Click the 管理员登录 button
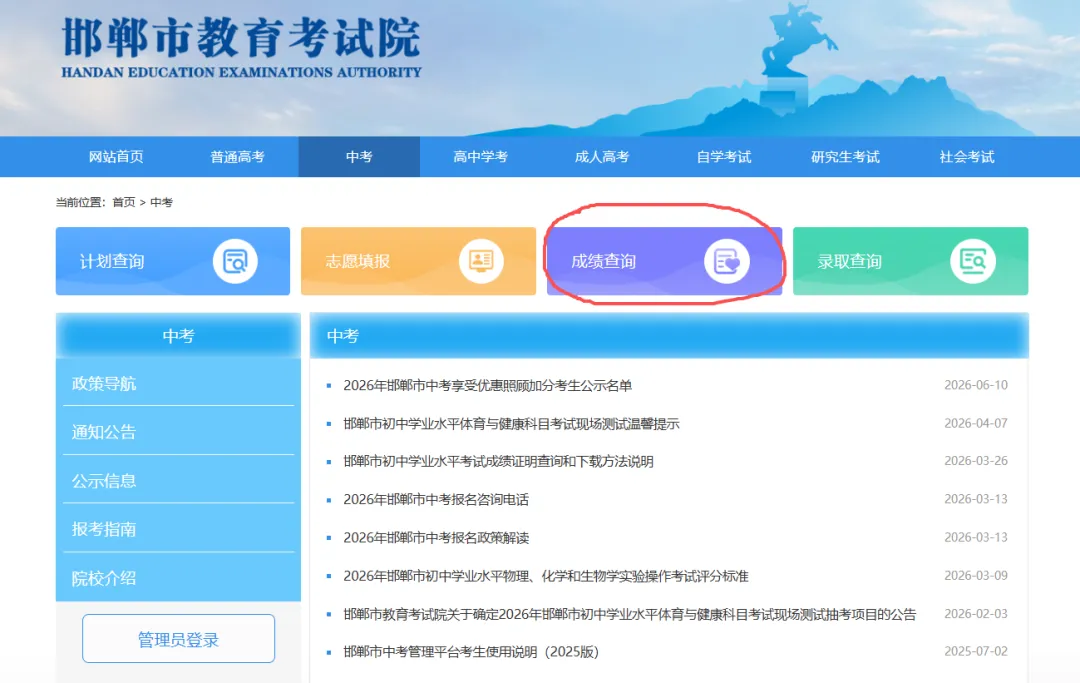This screenshot has width=1080, height=683. coord(178,639)
